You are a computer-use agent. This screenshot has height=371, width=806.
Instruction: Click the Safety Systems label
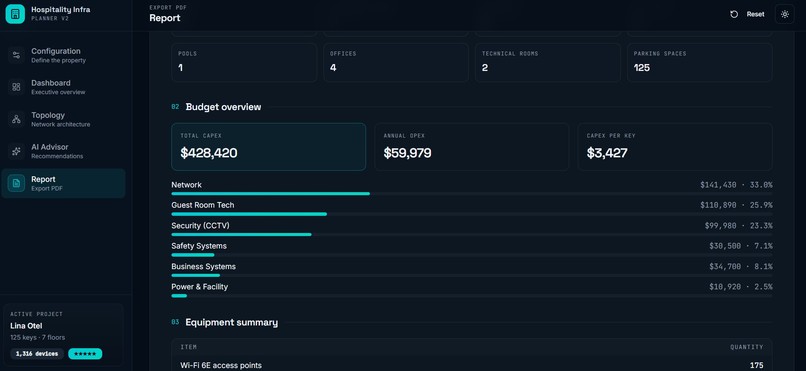199,246
